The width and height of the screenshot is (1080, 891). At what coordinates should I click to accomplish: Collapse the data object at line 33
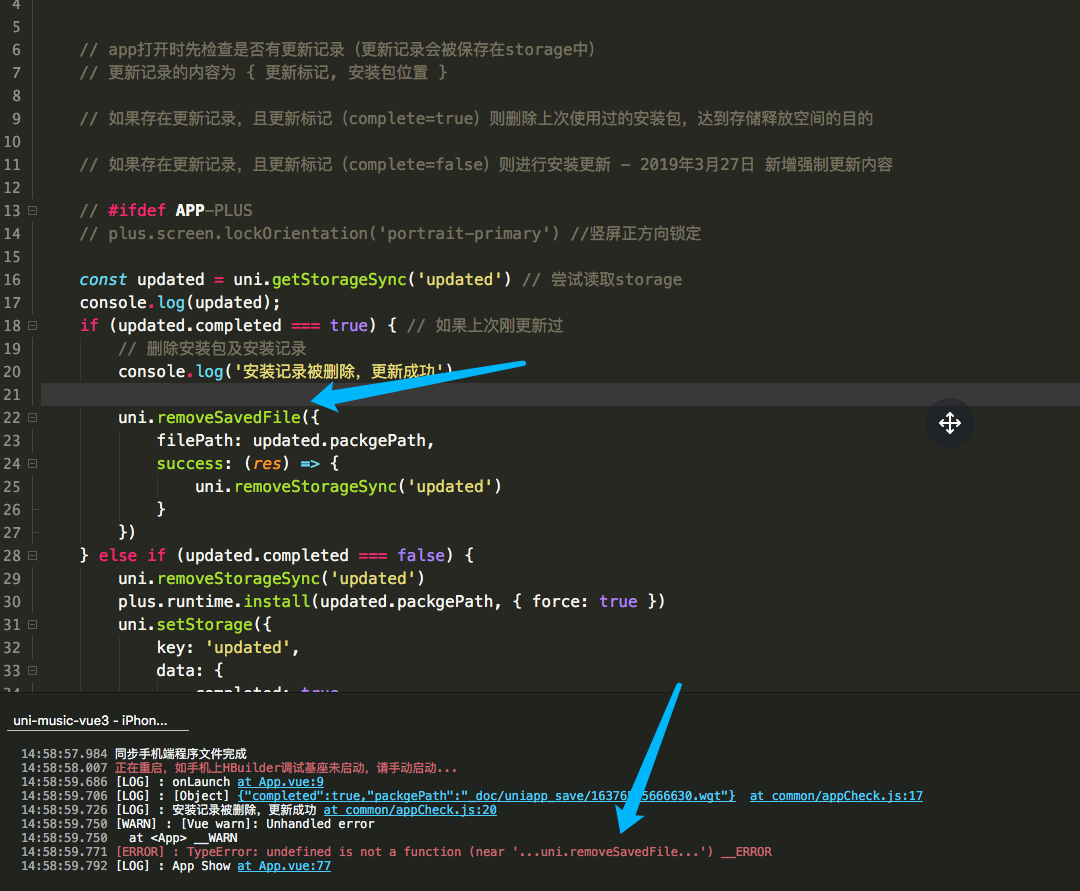click(33, 671)
